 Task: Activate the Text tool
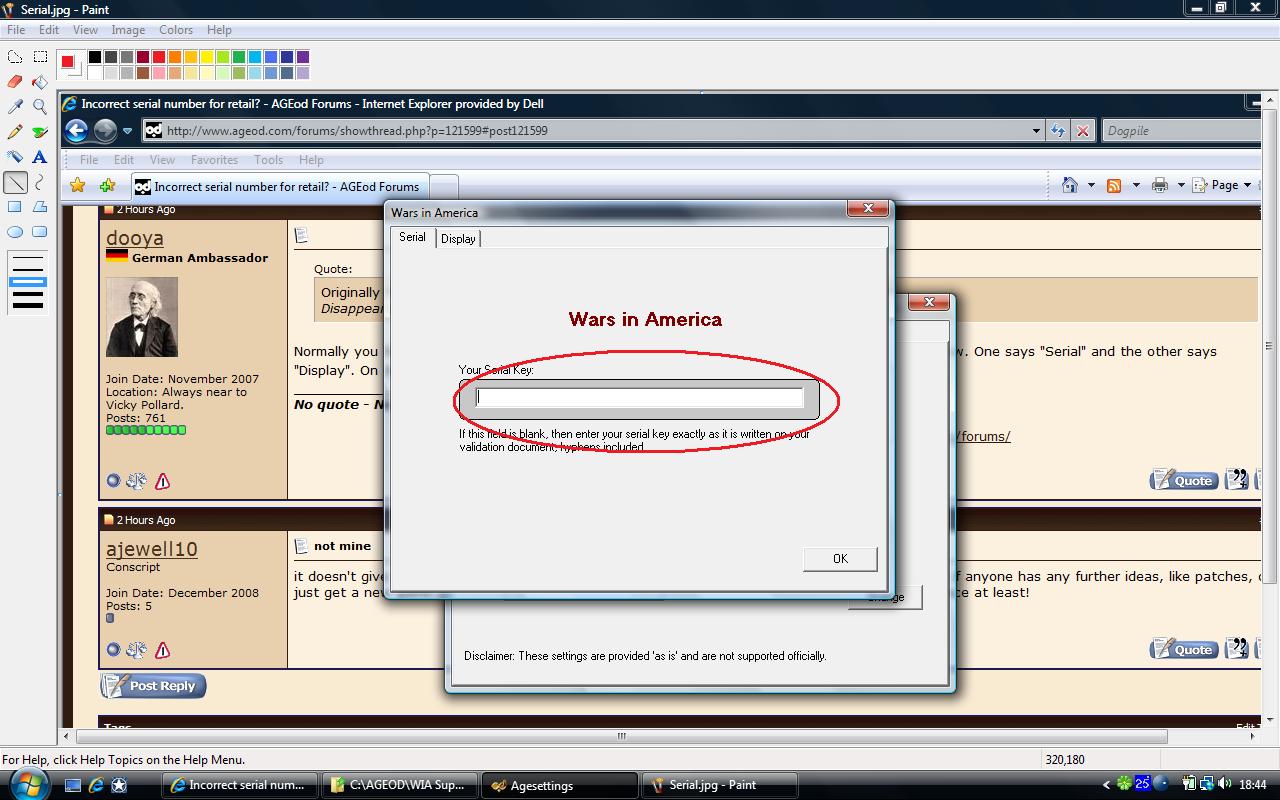(40, 157)
